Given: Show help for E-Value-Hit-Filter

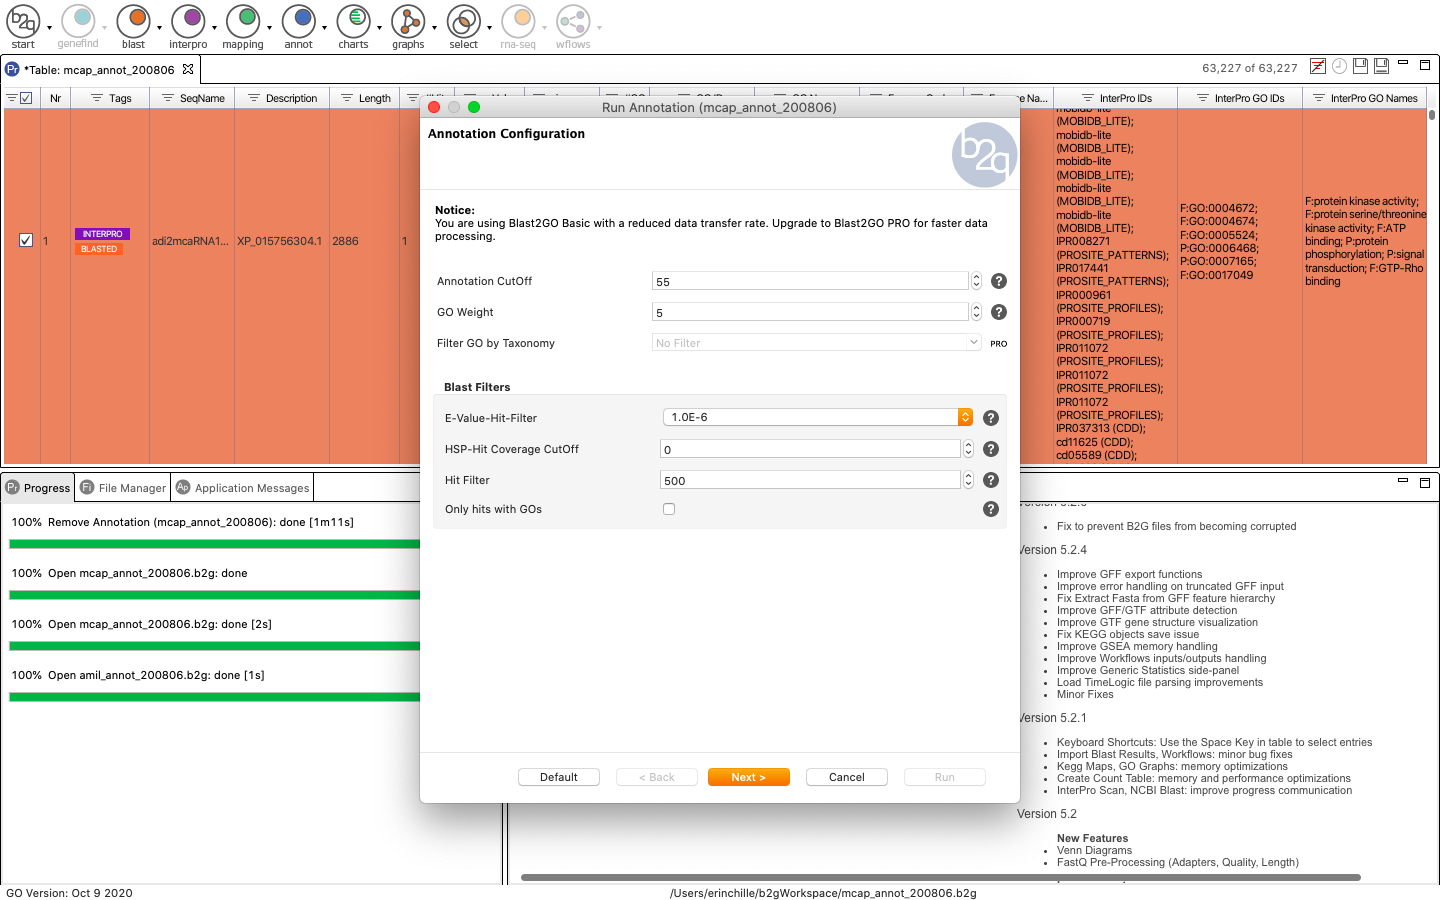Looking at the screenshot, I should point(990,418).
